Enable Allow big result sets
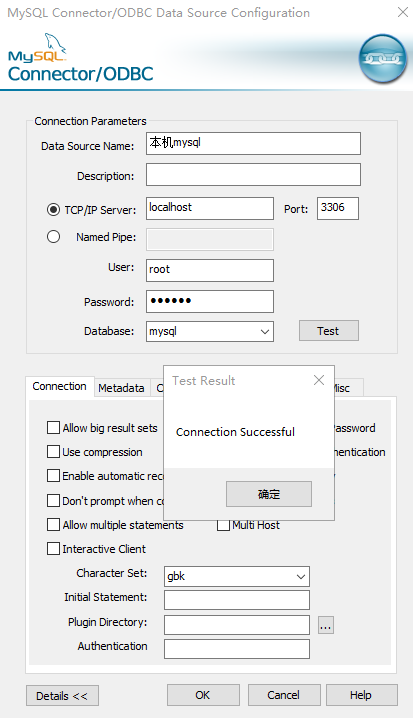The width and height of the screenshot is (413, 718). click(x=54, y=428)
